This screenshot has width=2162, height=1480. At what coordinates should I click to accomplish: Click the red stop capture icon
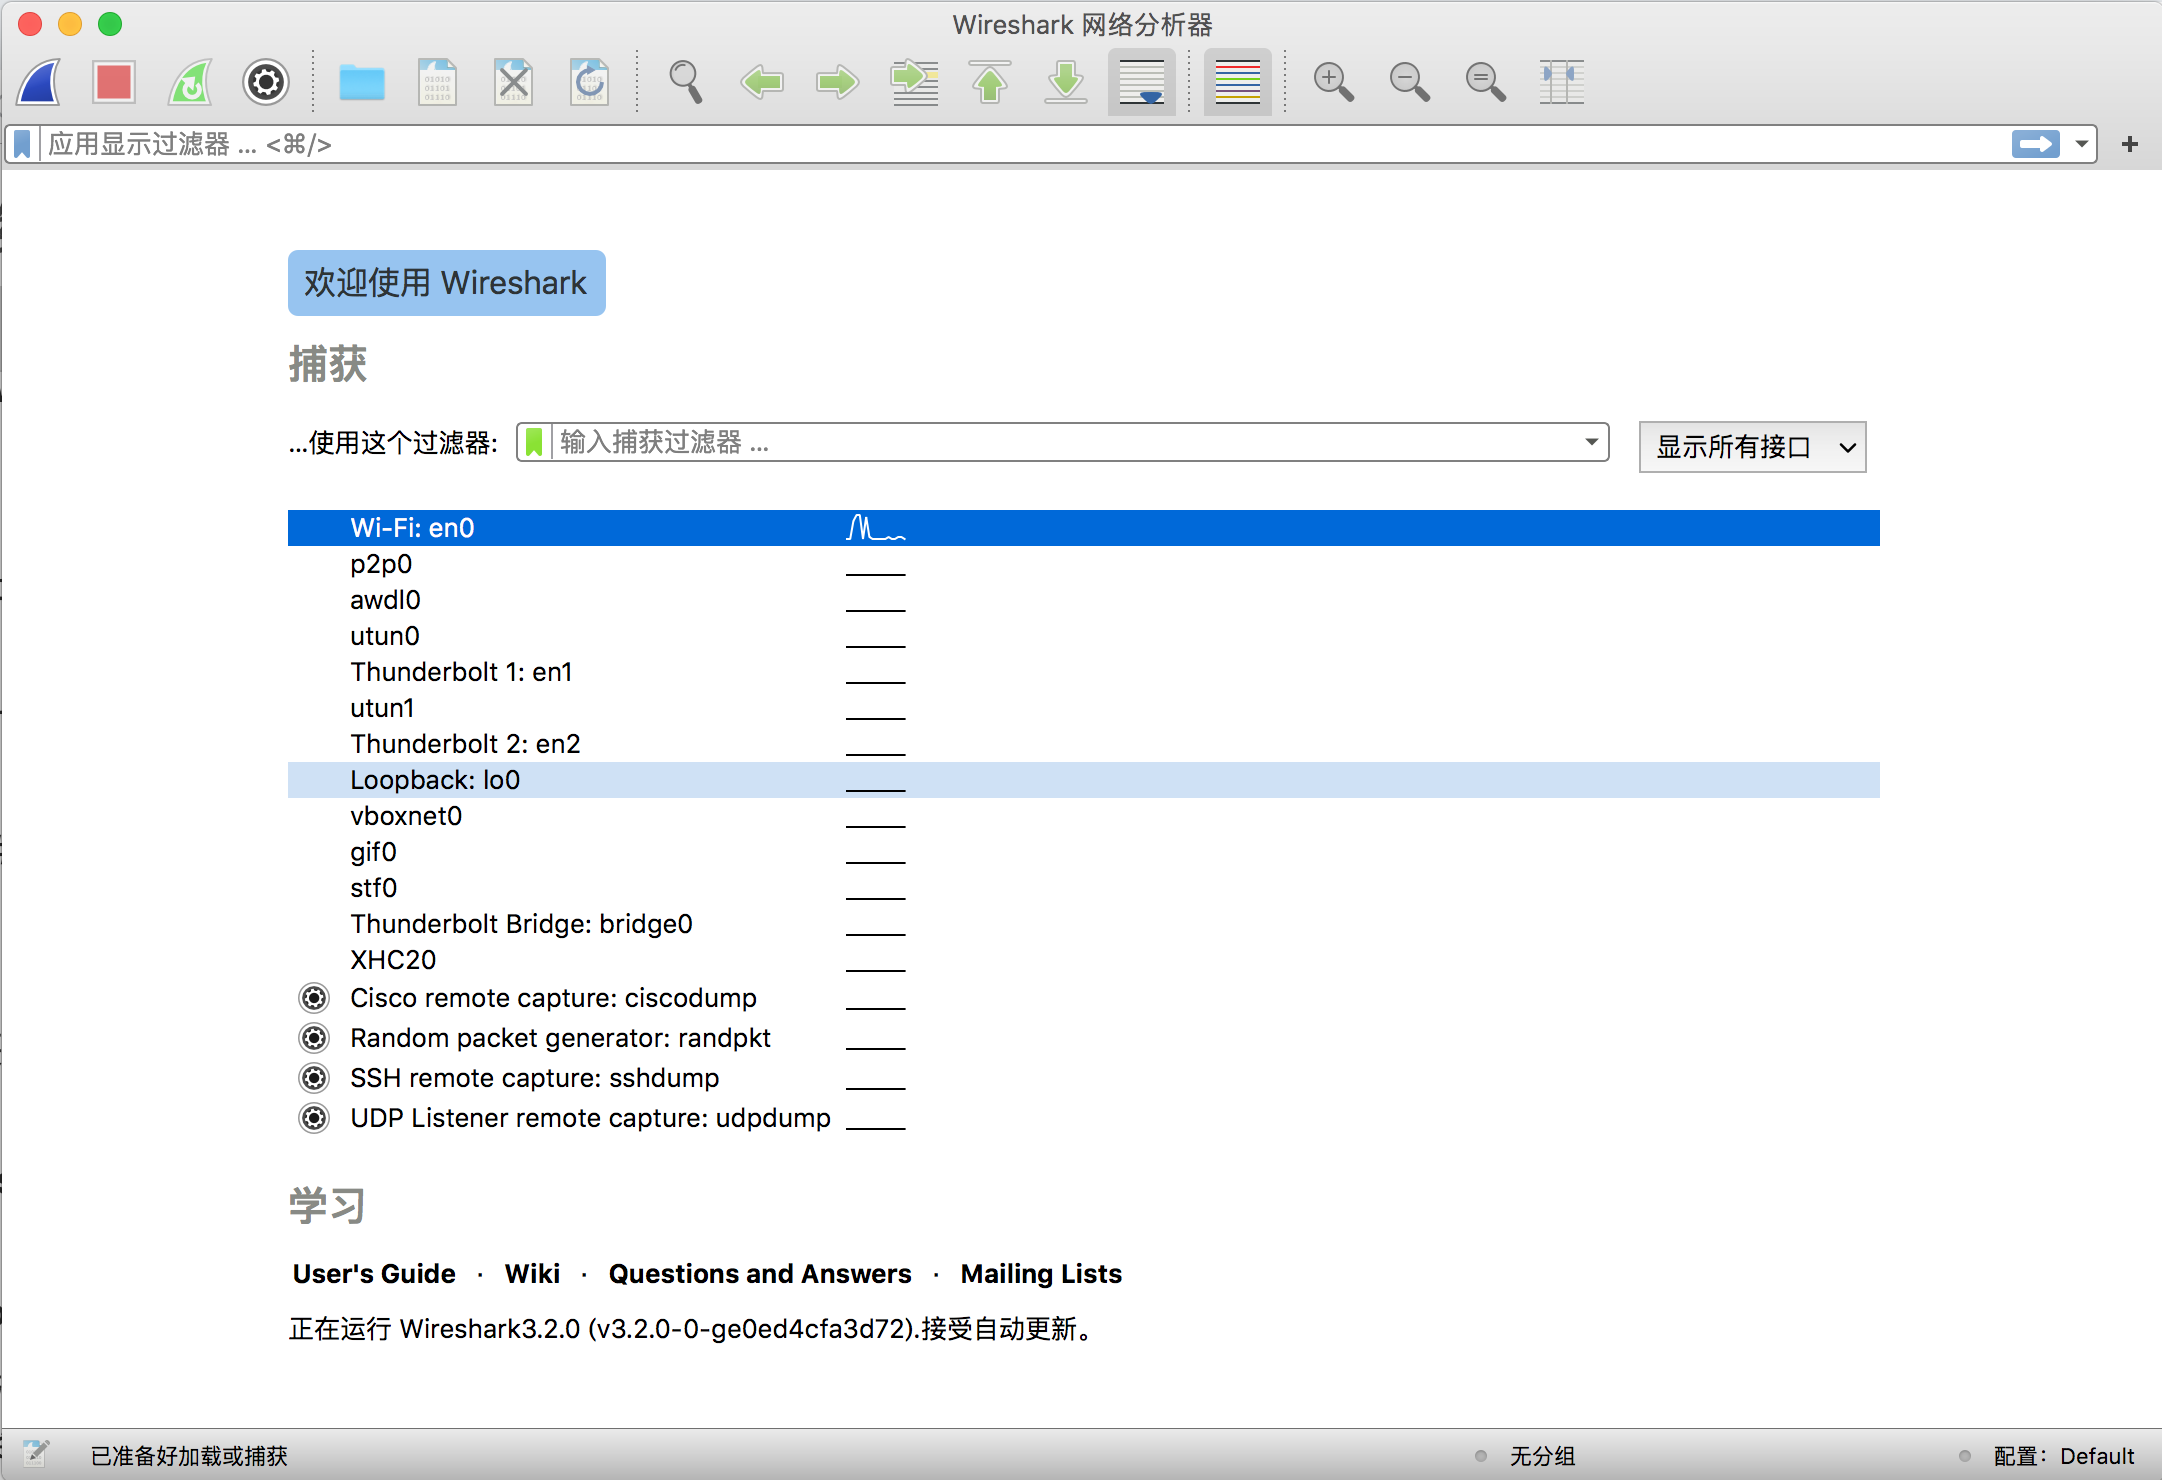pyautogui.click(x=114, y=82)
